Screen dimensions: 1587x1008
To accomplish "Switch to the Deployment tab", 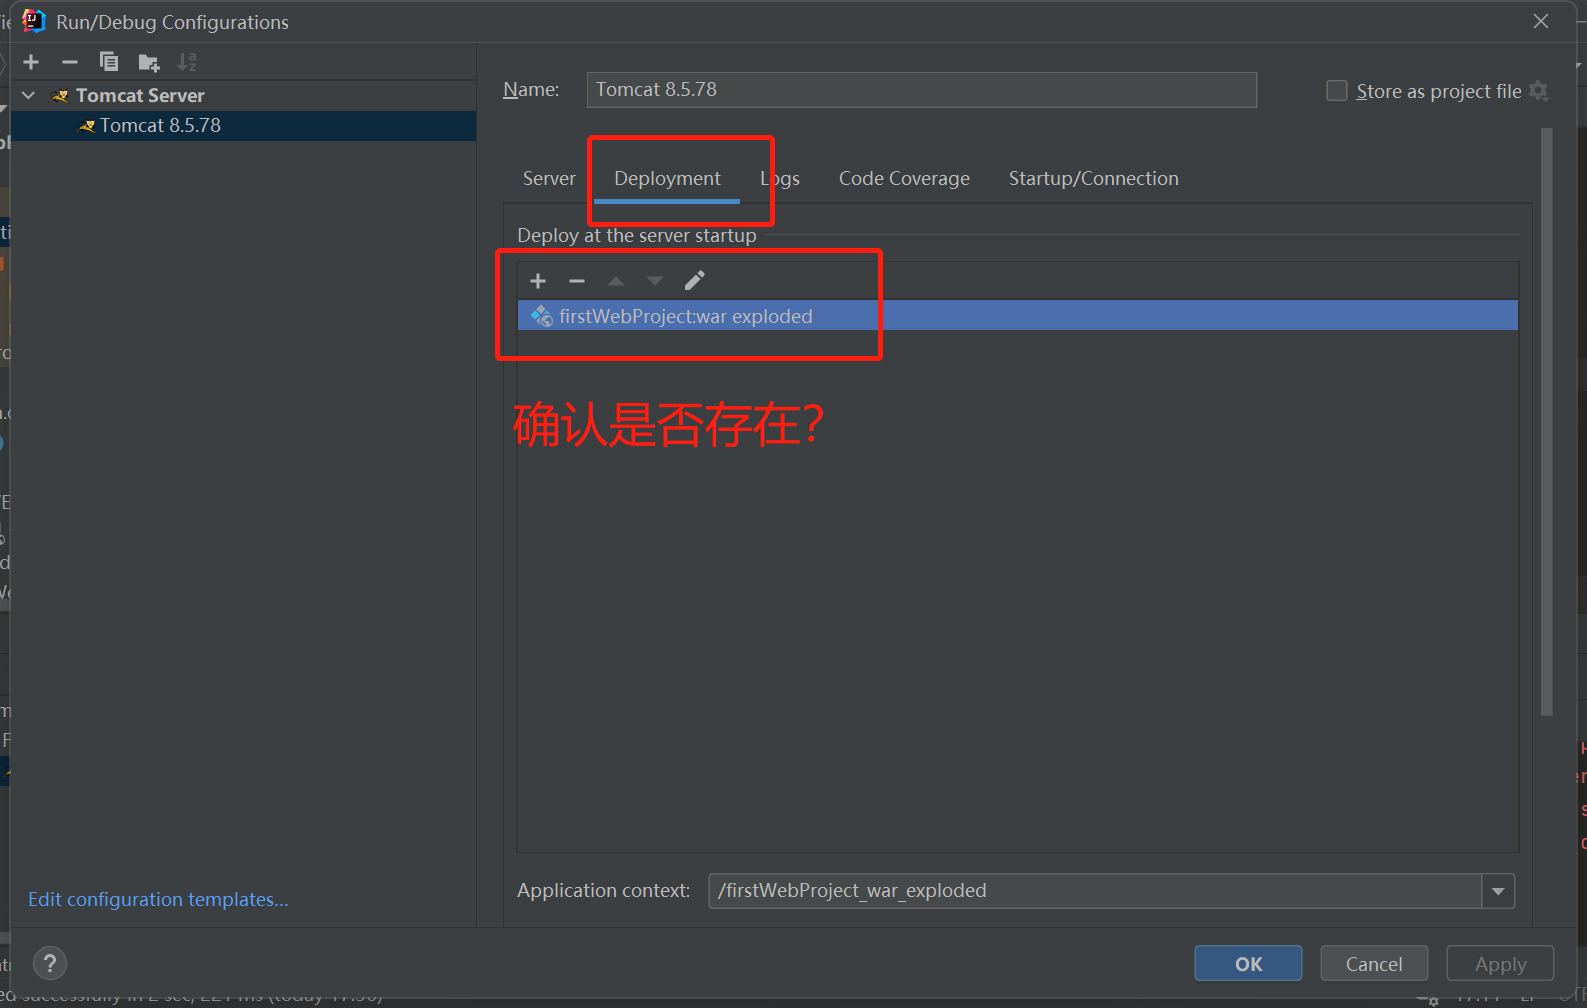I will click(667, 178).
